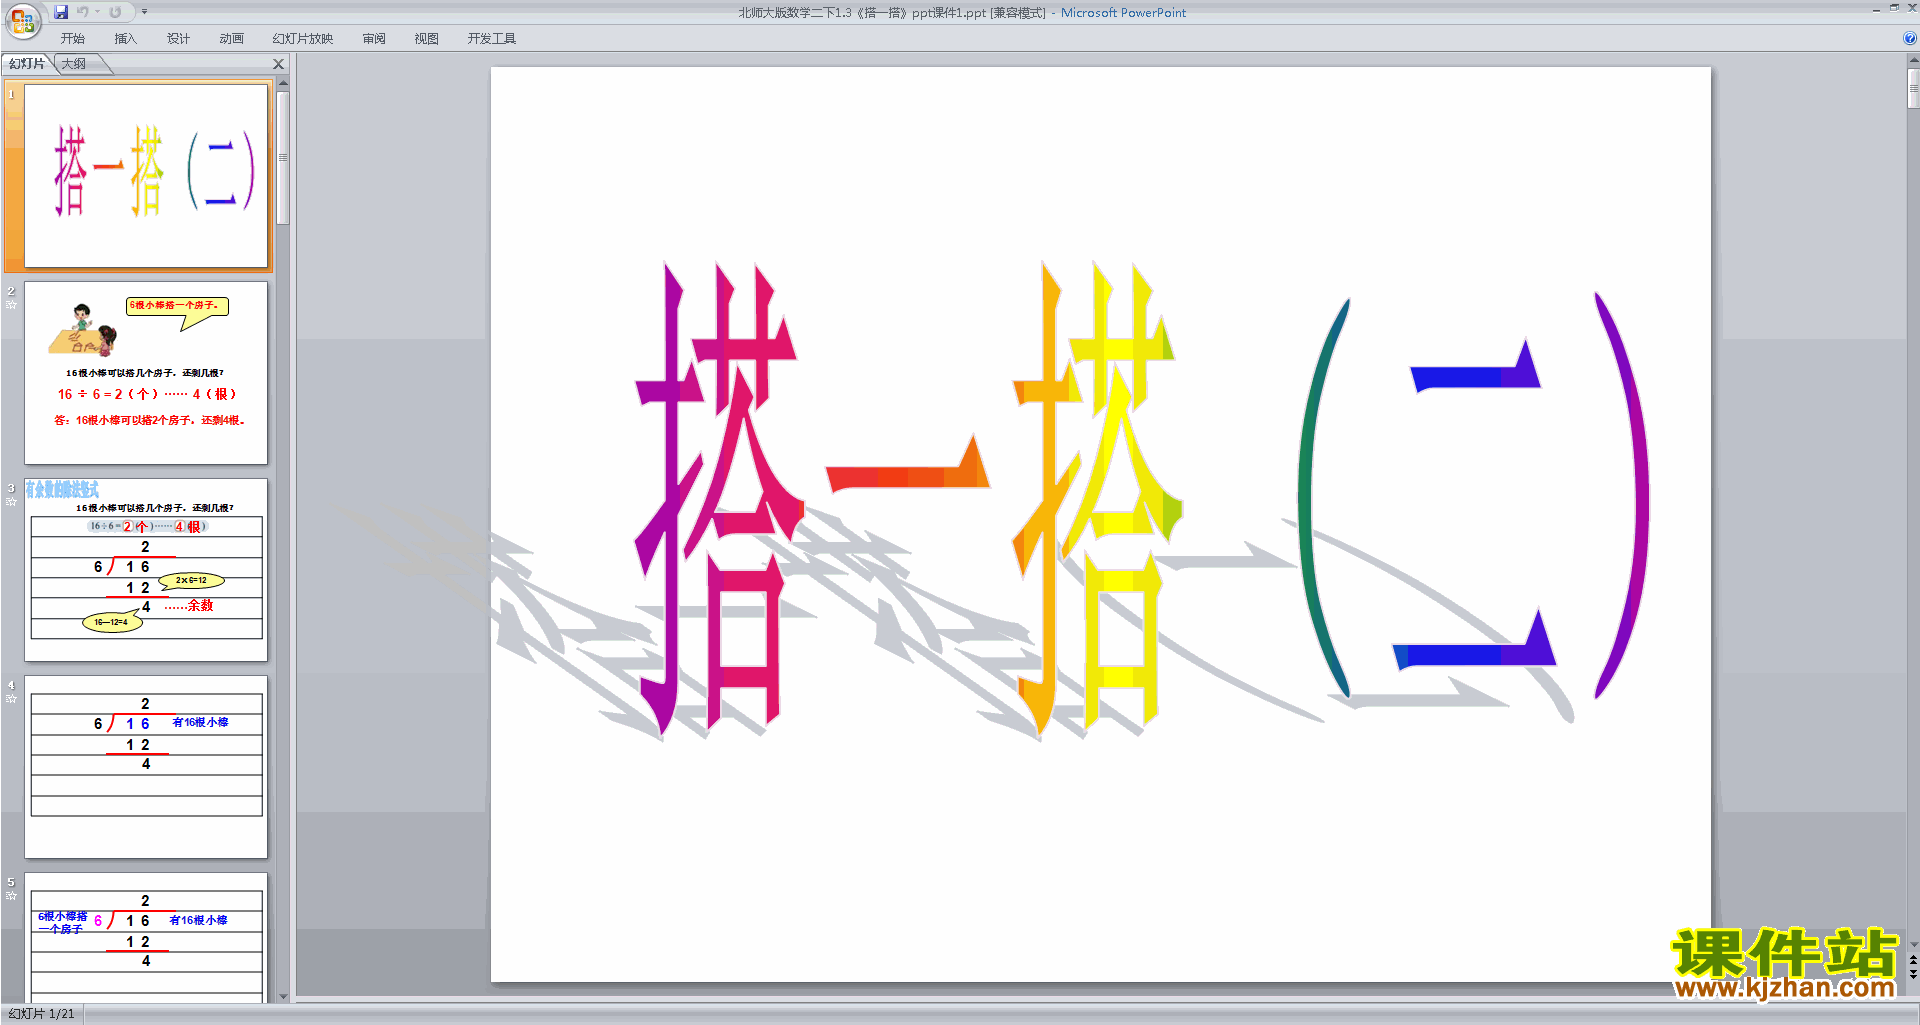This screenshot has height=1025, width=1920.
Task: Open the 动画 ribbon tab
Action: [x=231, y=39]
